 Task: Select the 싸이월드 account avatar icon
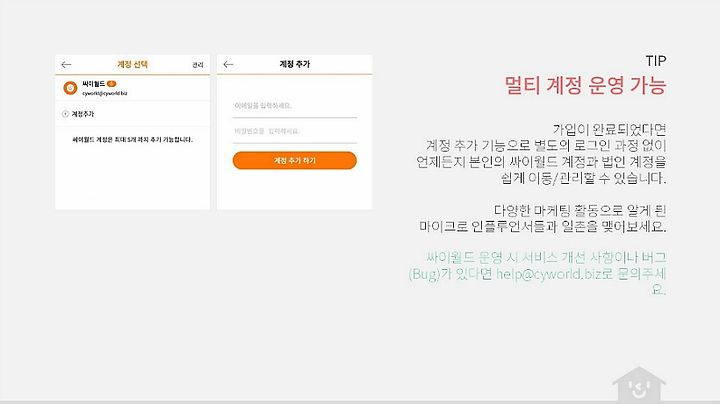click(70, 88)
